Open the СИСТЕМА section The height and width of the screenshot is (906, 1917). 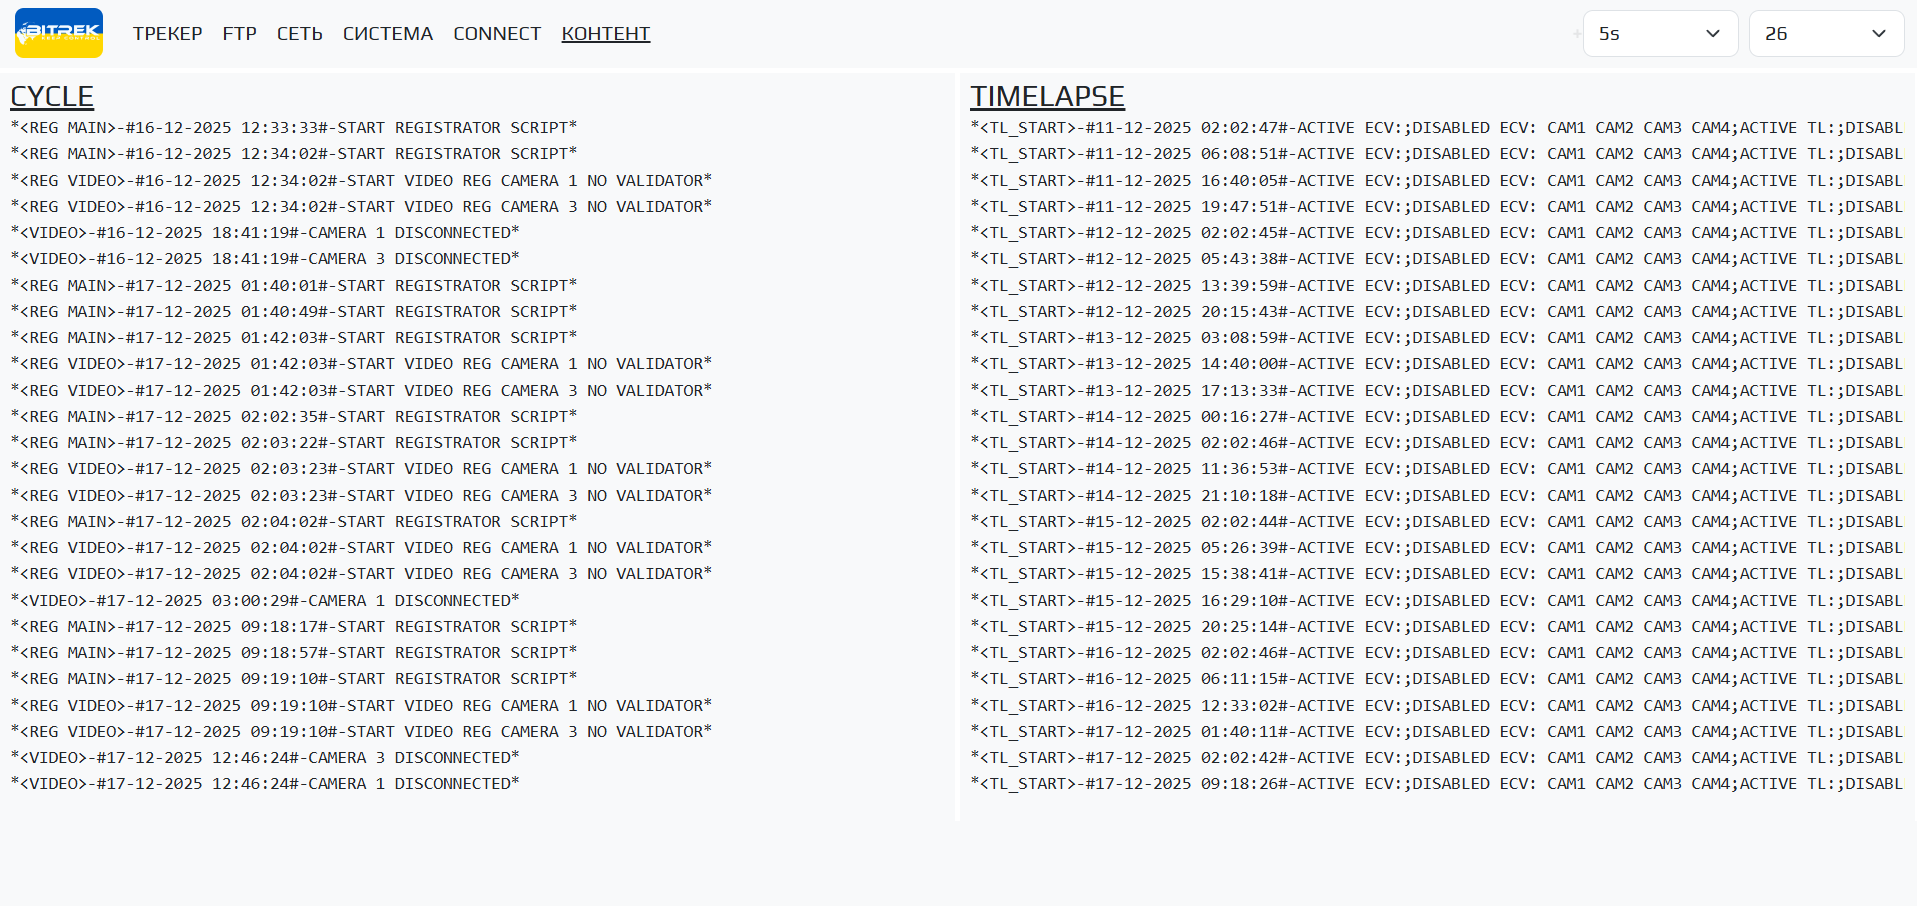(388, 34)
